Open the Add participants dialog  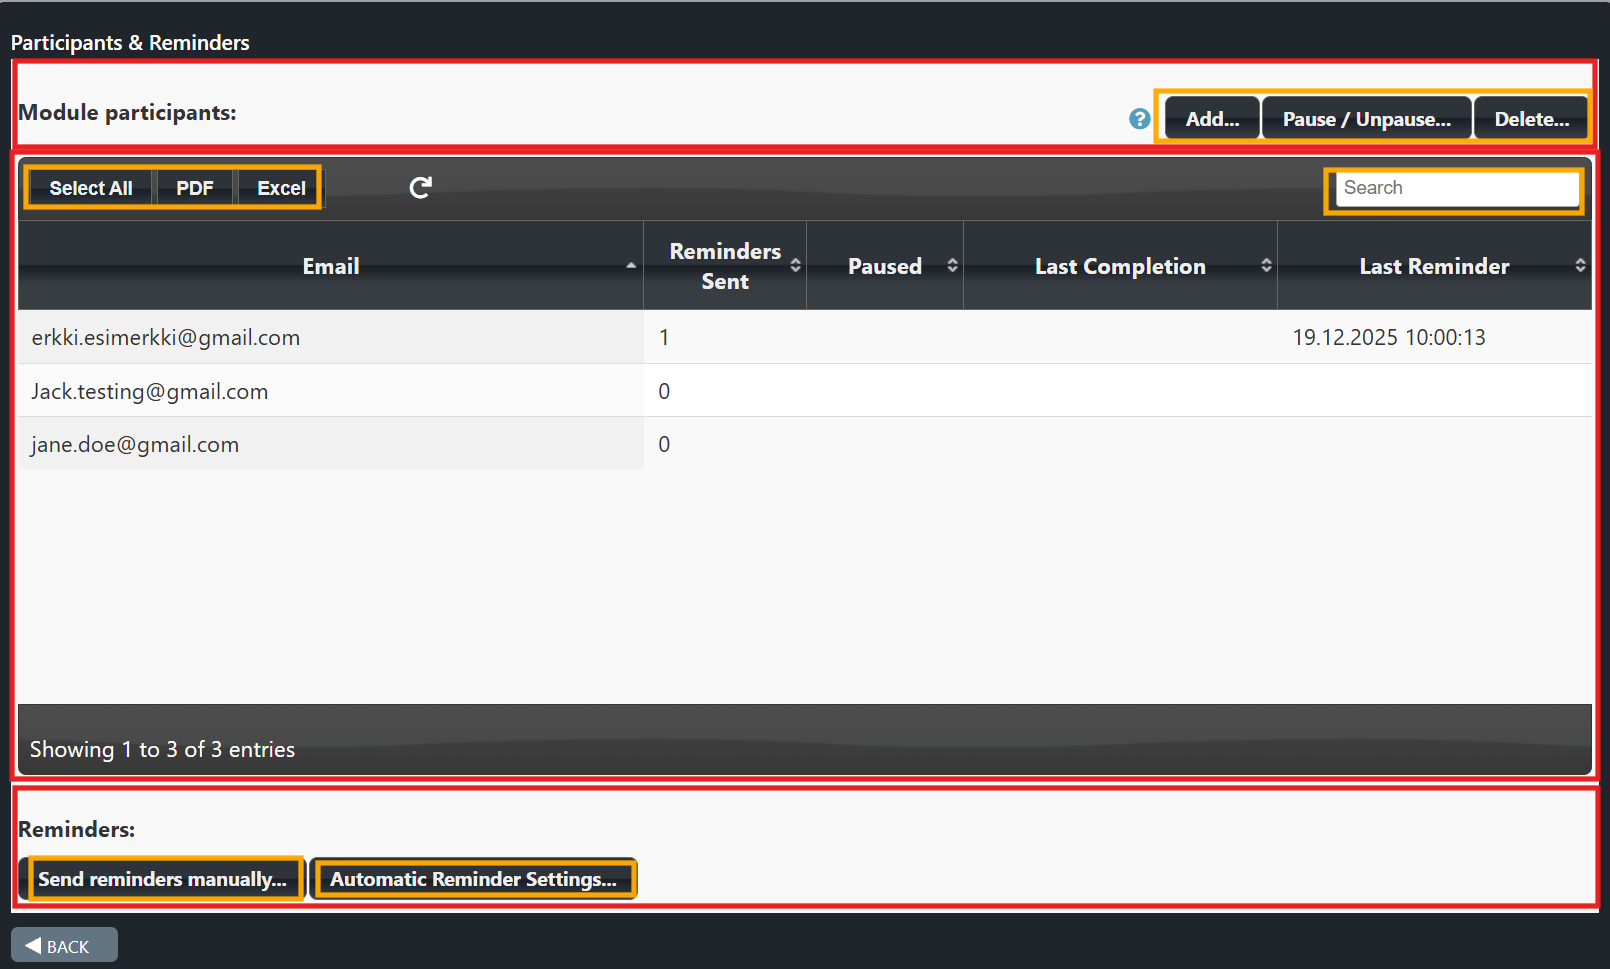click(1211, 119)
